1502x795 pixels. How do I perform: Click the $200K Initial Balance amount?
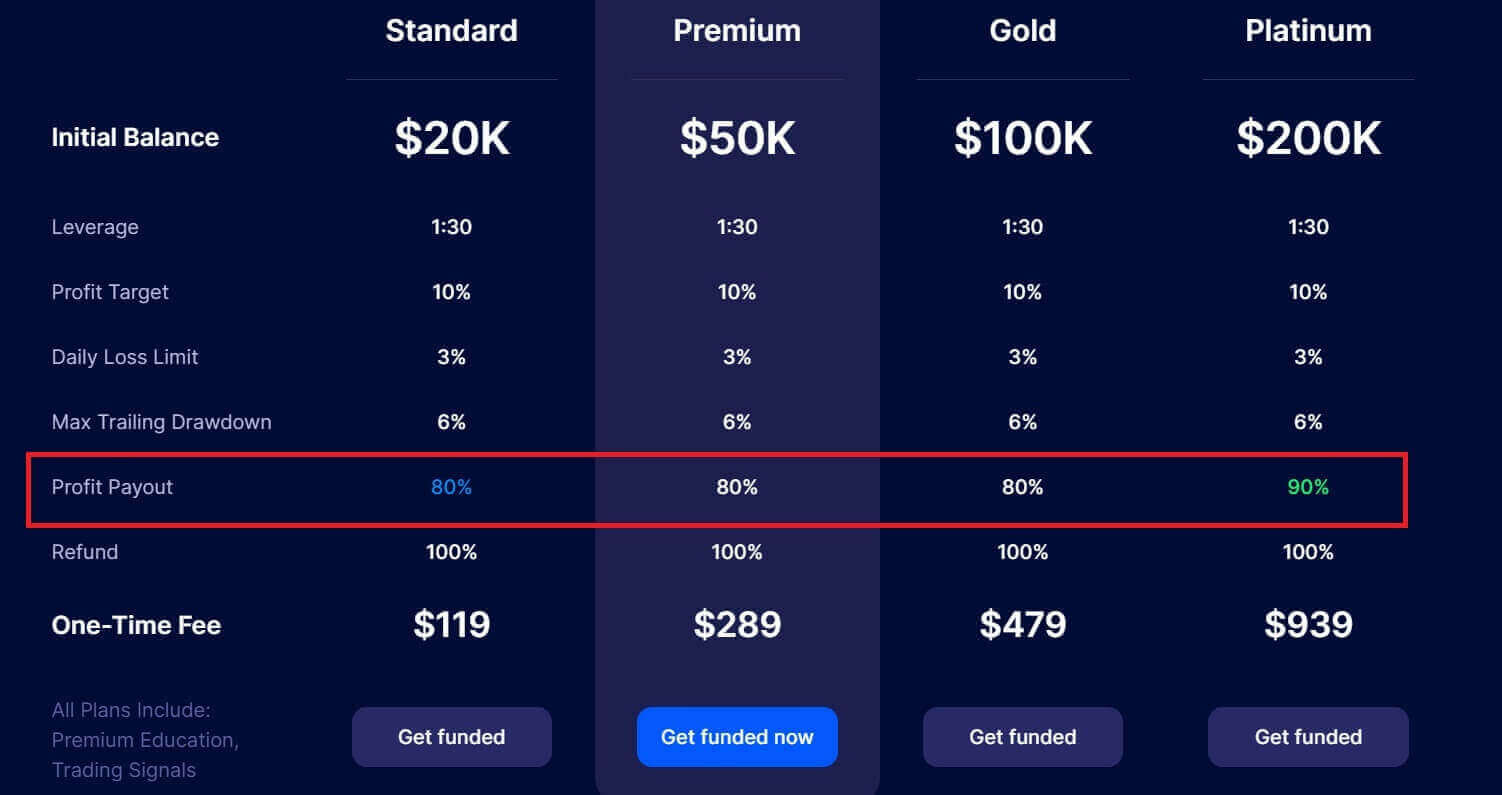[x=1308, y=138]
